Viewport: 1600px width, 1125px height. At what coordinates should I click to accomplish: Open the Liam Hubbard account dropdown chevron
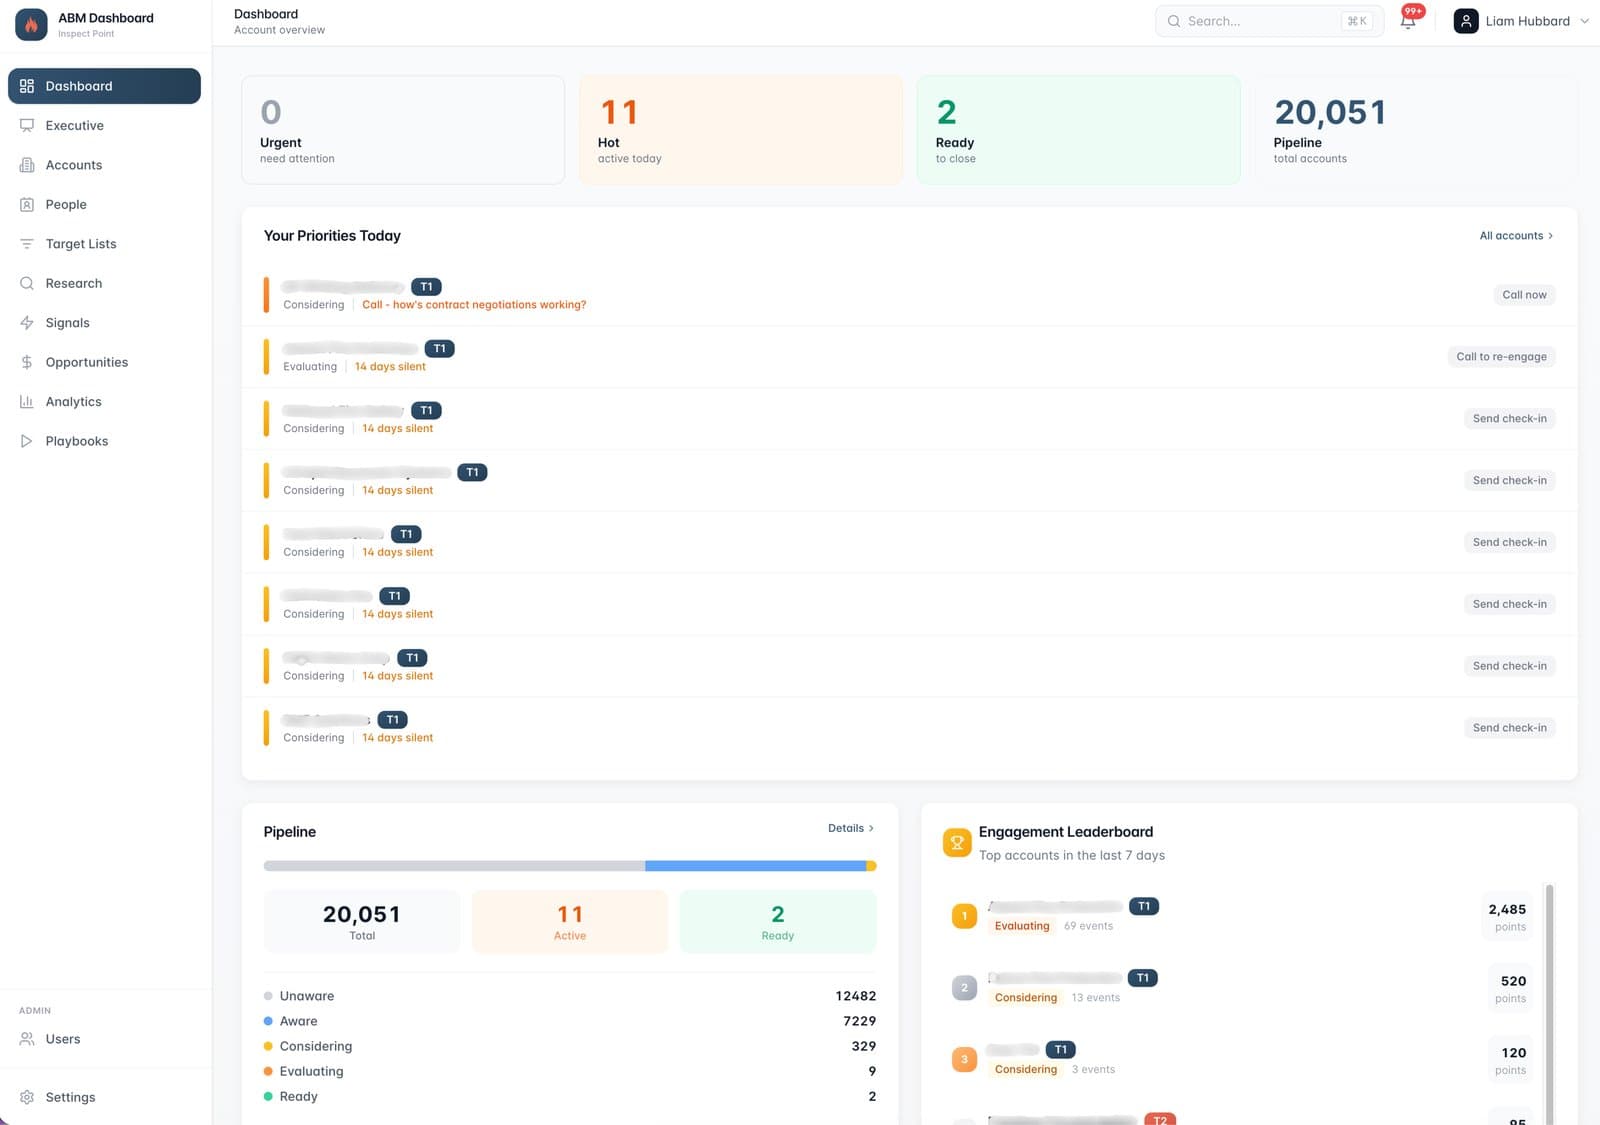[x=1584, y=21]
